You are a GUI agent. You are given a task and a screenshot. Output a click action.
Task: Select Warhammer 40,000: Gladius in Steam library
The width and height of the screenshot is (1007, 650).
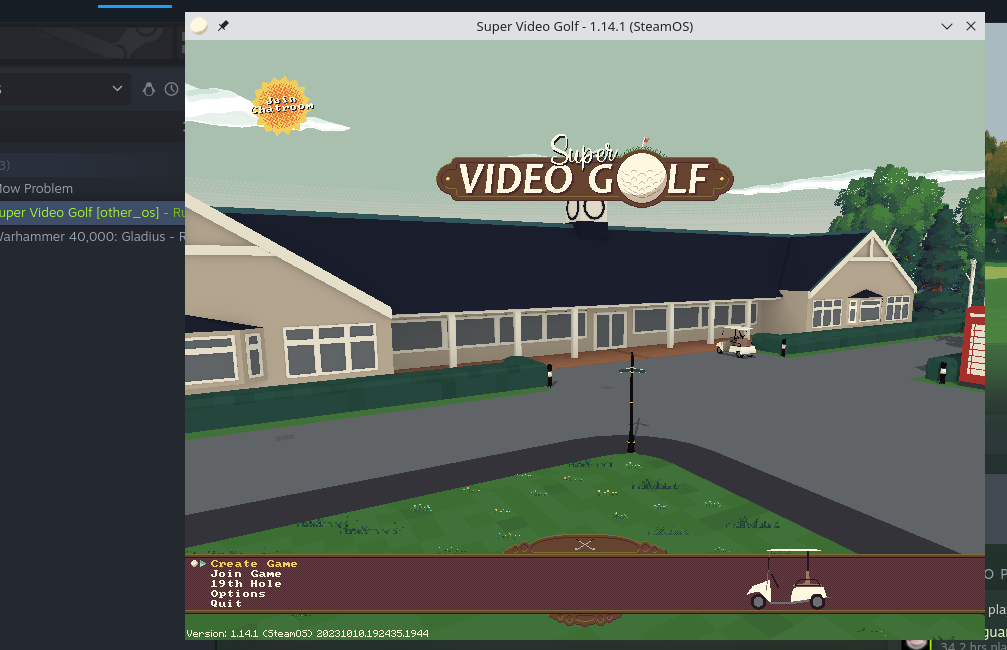(92, 236)
